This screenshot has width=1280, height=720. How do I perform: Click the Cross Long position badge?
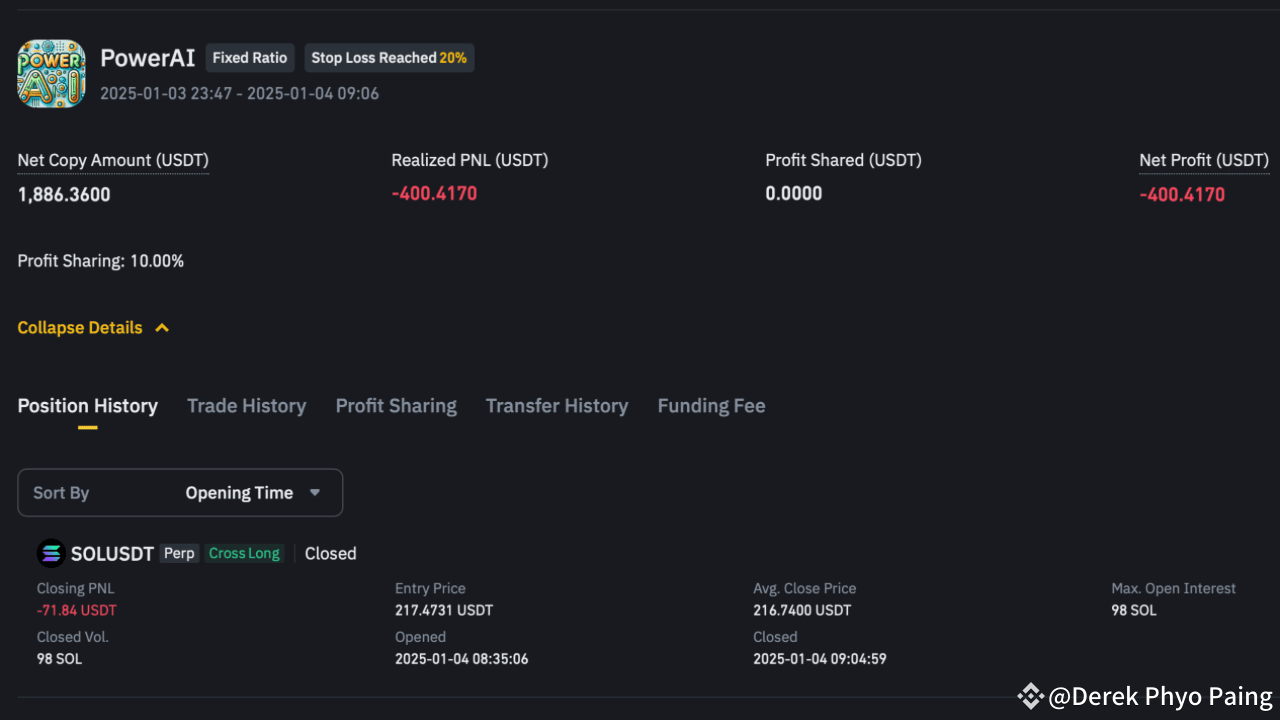[244, 552]
